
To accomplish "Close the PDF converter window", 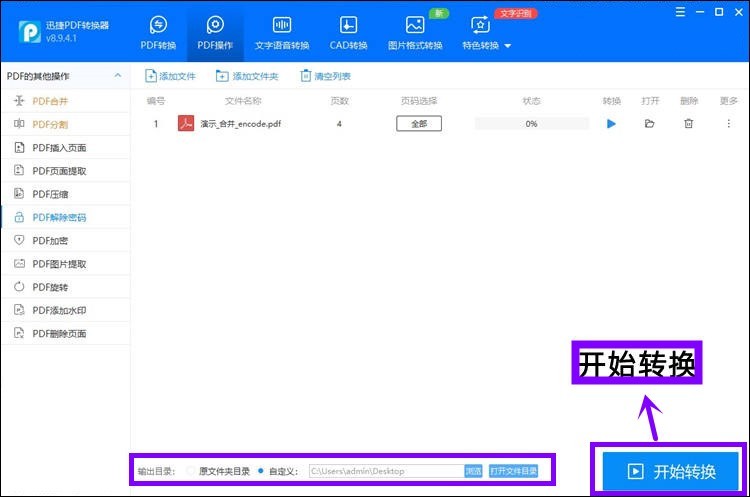I will click(739, 12).
